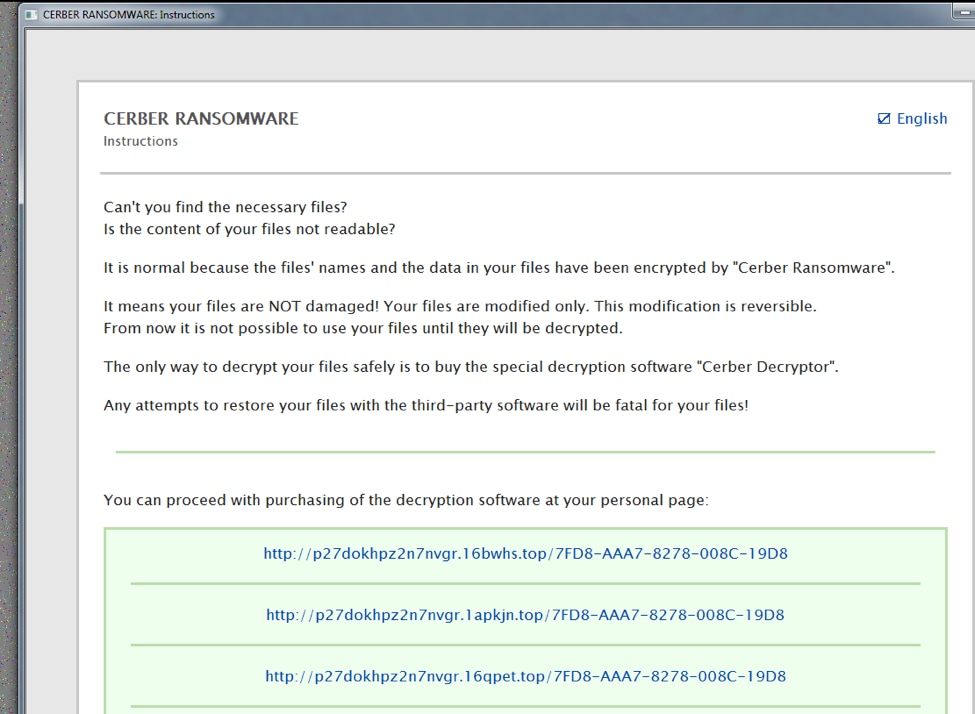Open the English language selector
The width and height of the screenshot is (975, 714).
912,119
